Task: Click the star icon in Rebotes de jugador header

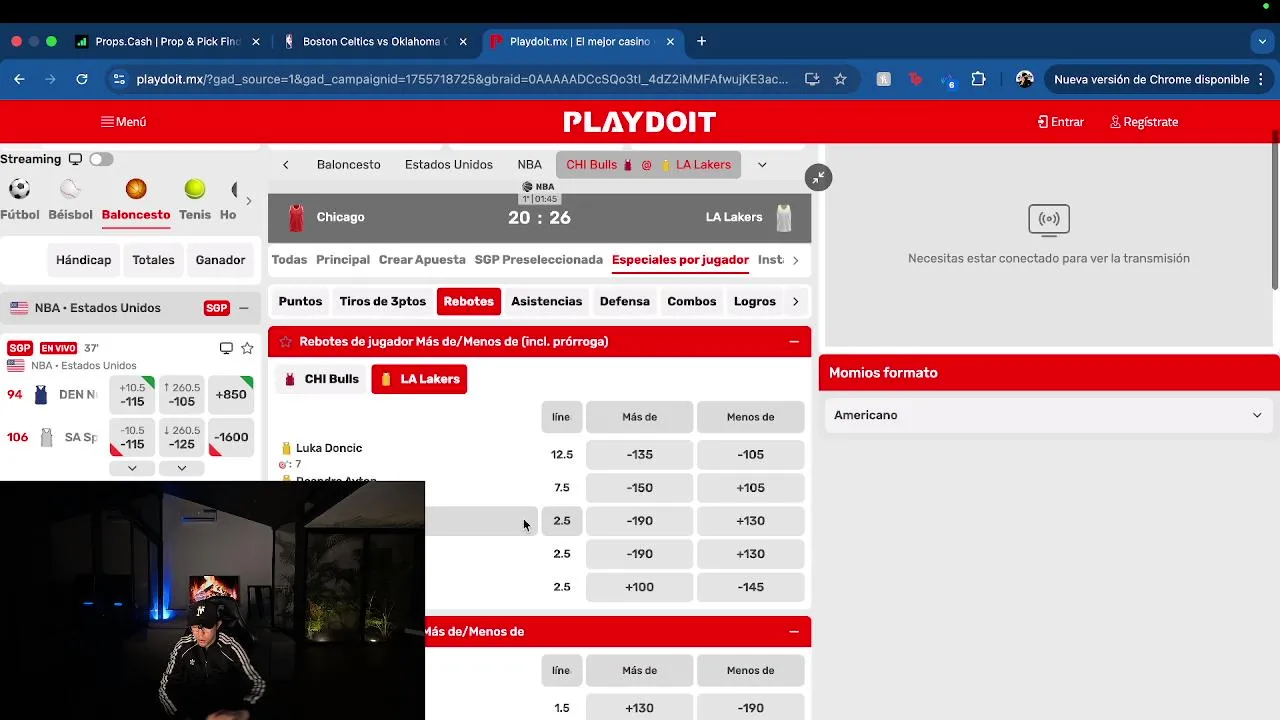Action: point(286,342)
